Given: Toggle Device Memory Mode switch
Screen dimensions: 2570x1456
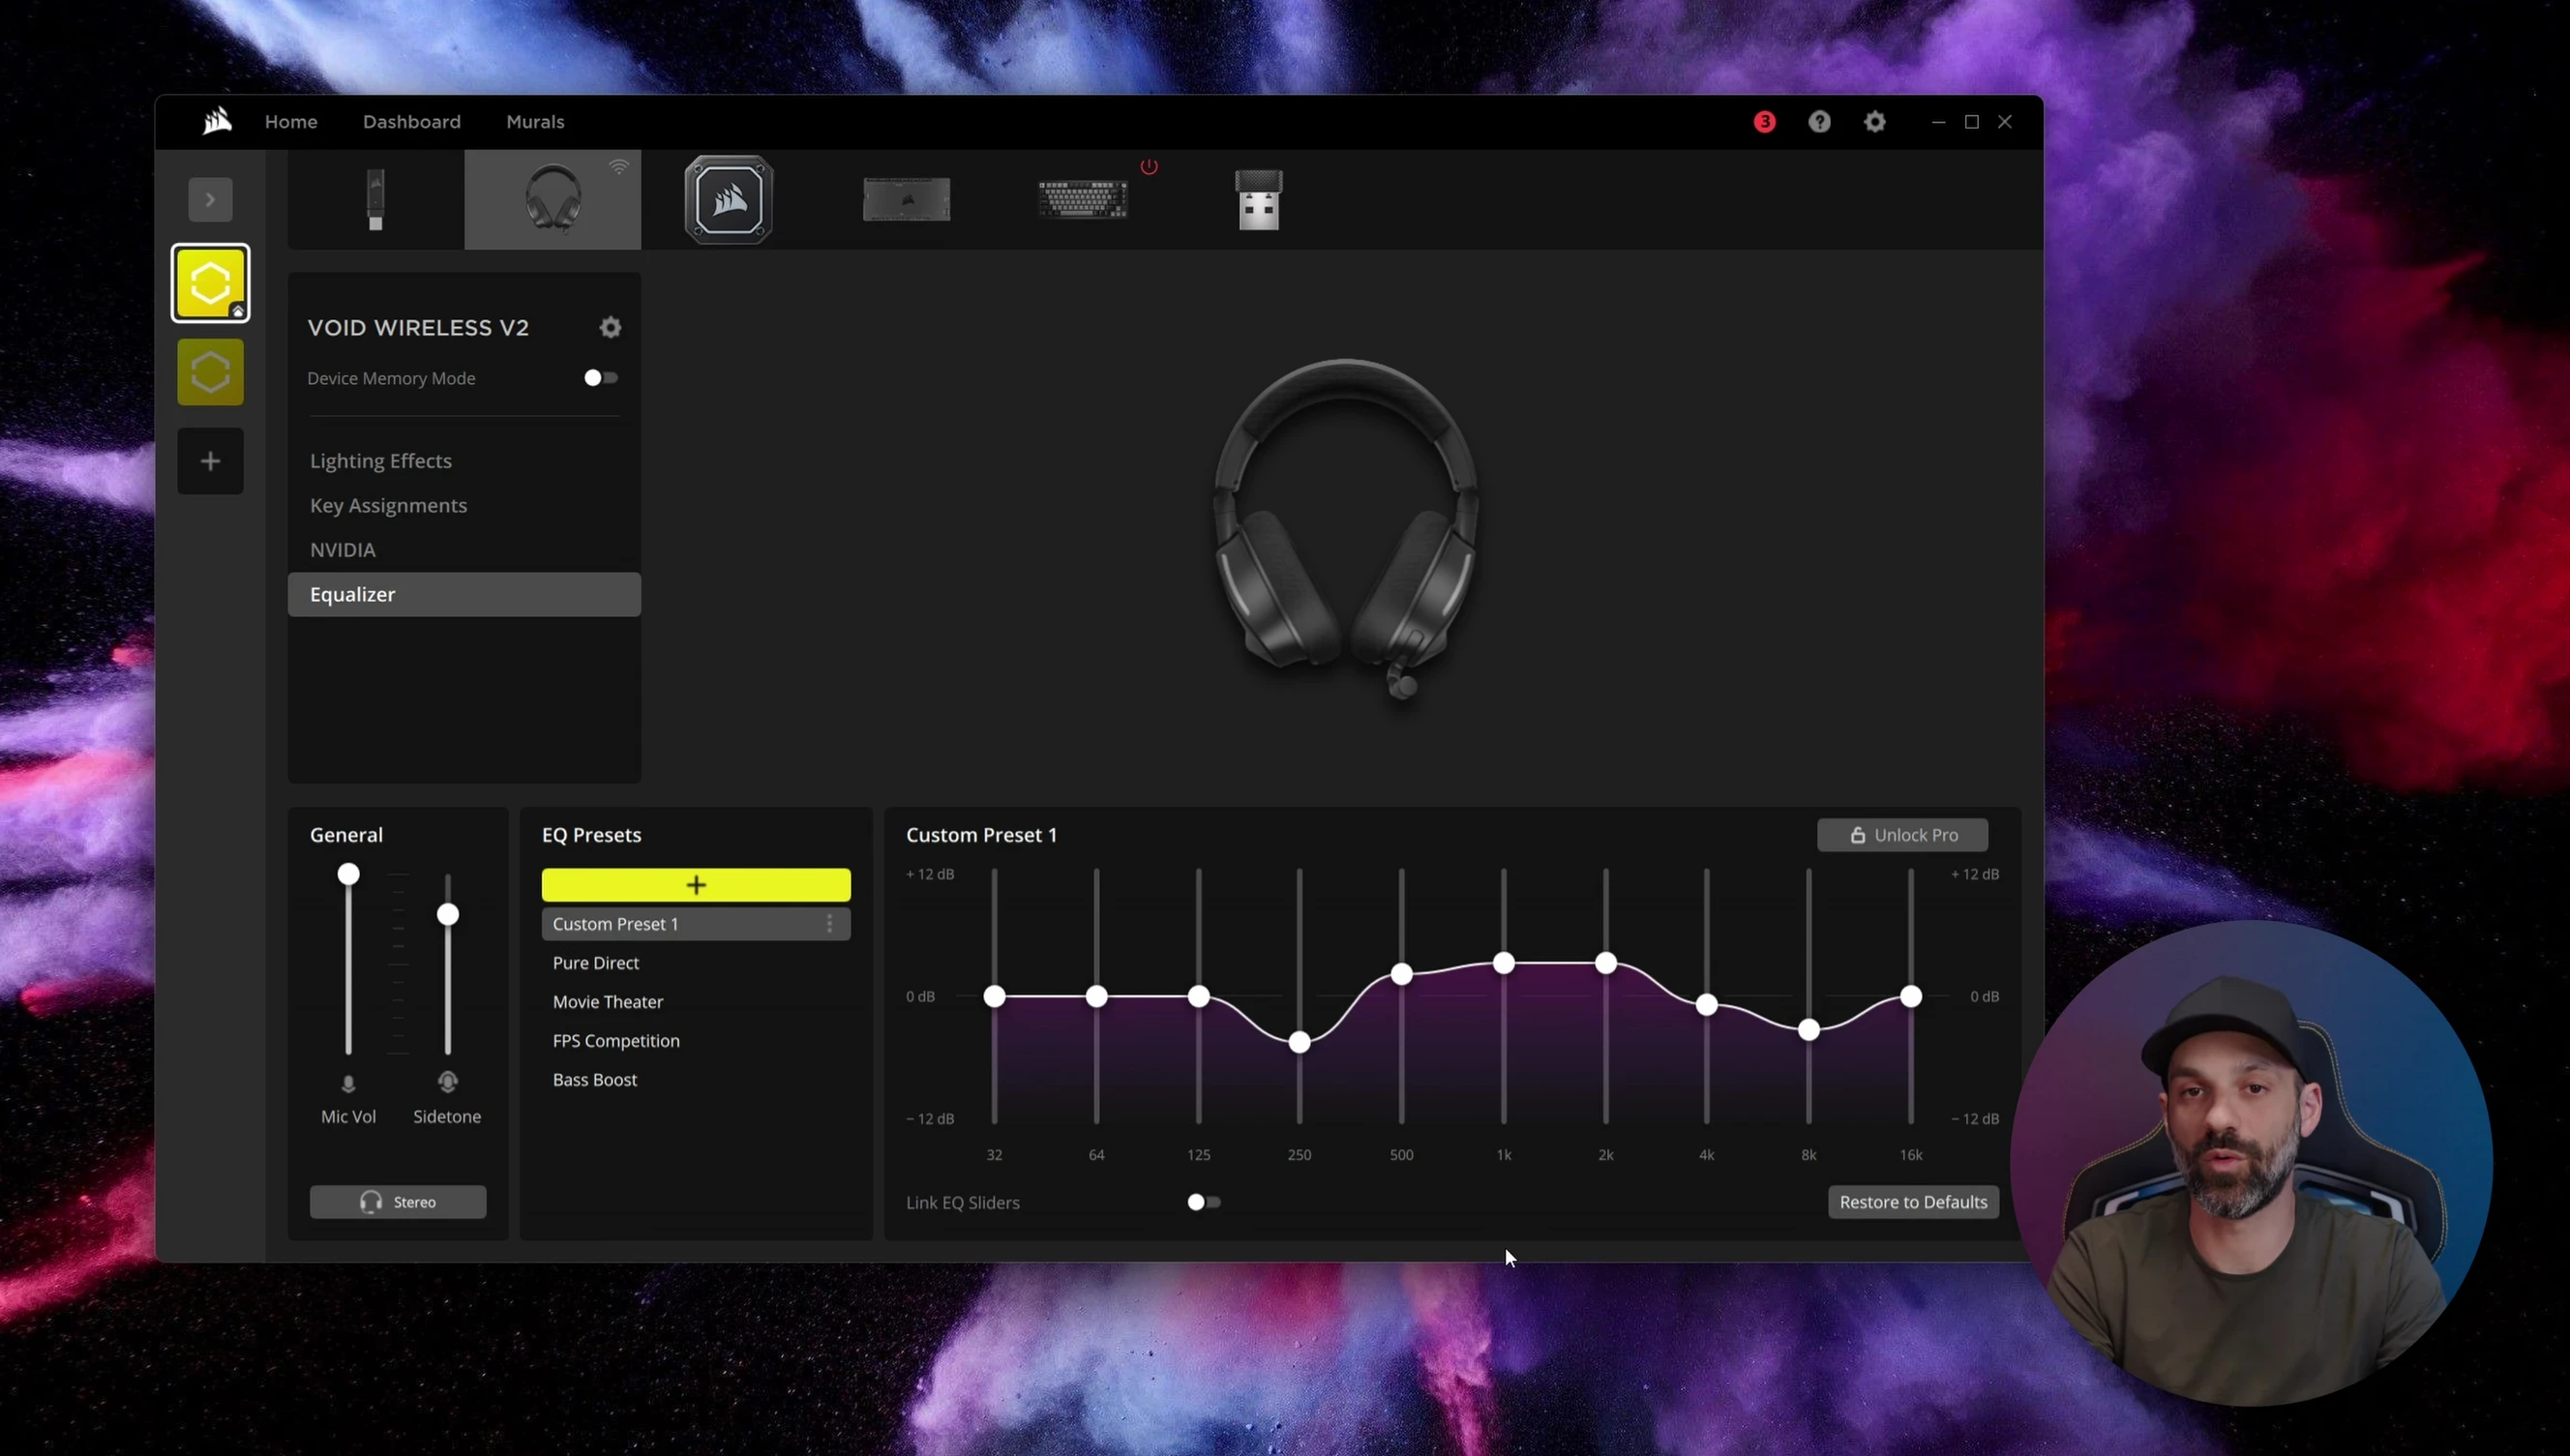Looking at the screenshot, I should click(x=601, y=378).
